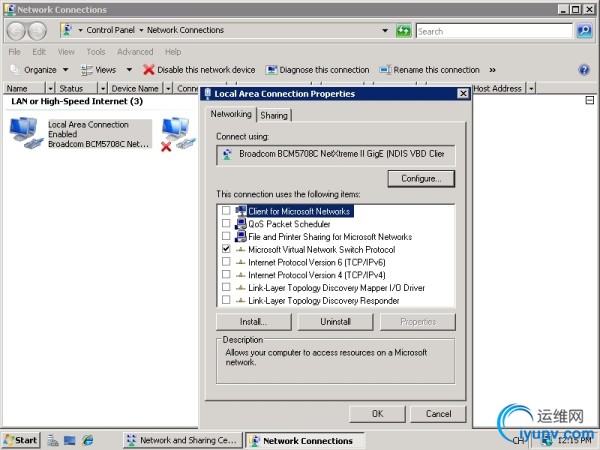600x450 pixels.
Task: Open the View menu
Action: click(x=66, y=52)
